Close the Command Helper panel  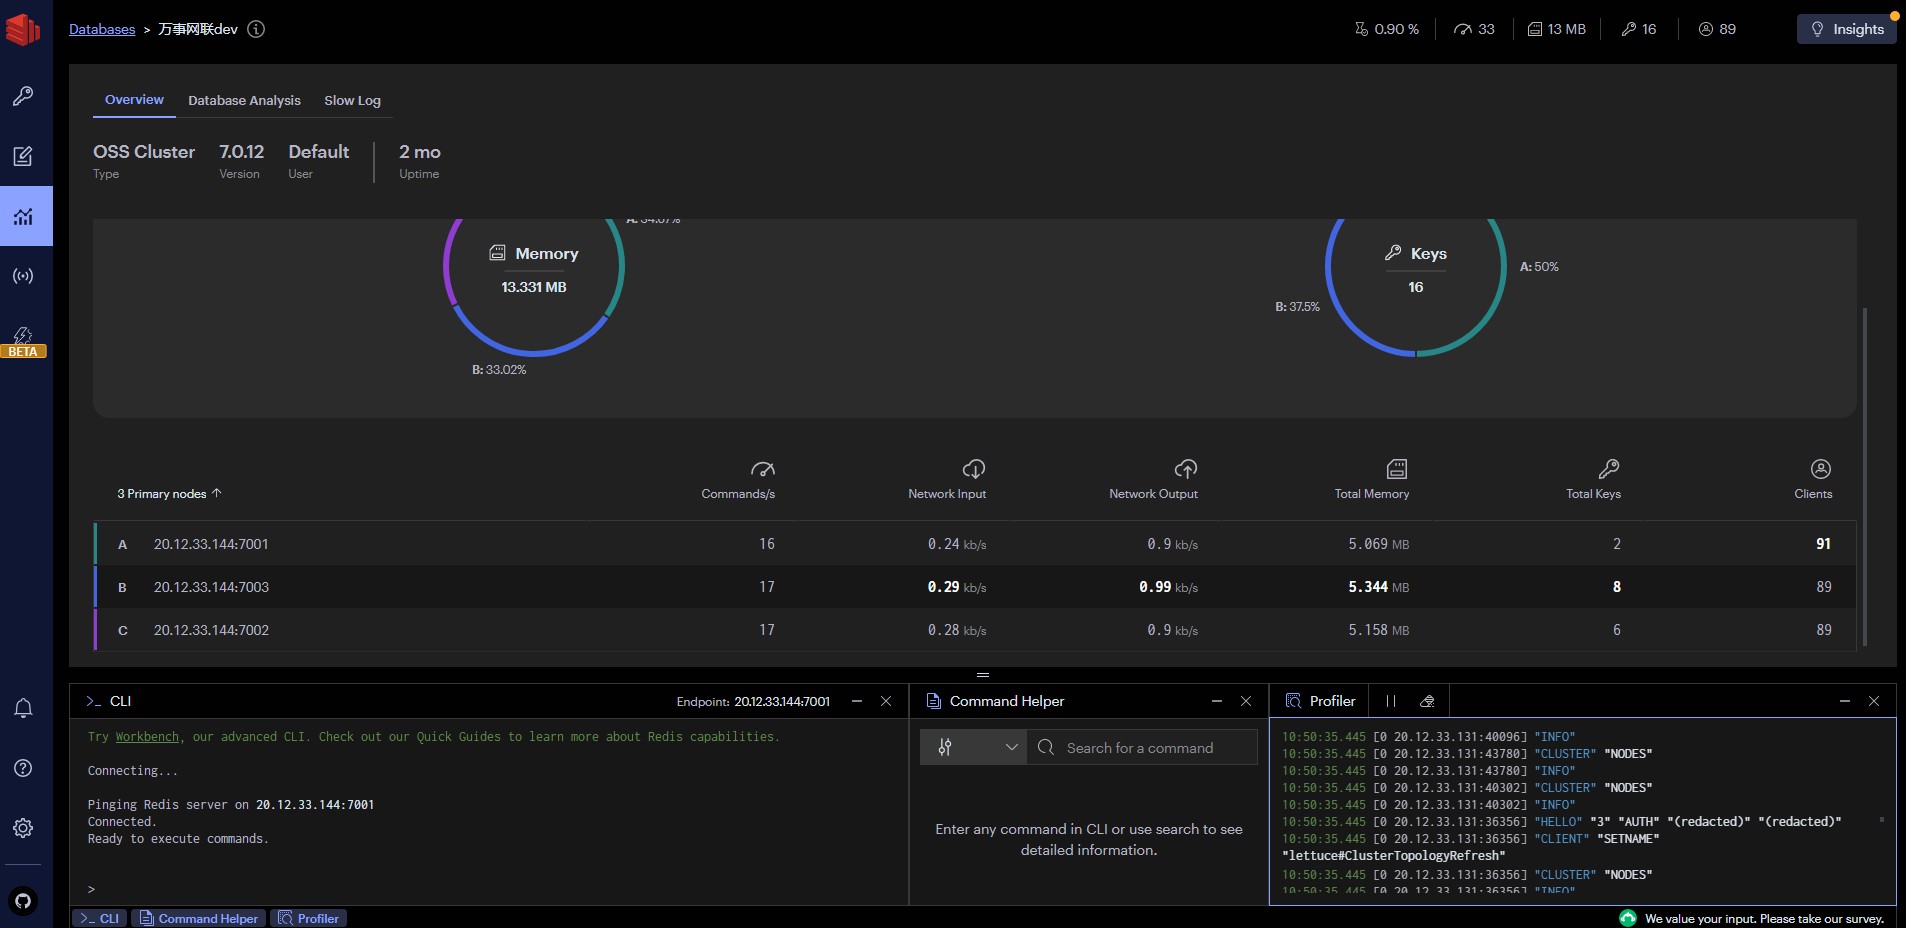click(x=1246, y=701)
